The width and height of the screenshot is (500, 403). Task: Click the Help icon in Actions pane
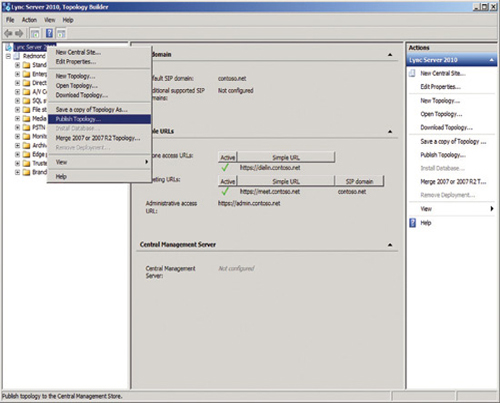[x=412, y=223]
